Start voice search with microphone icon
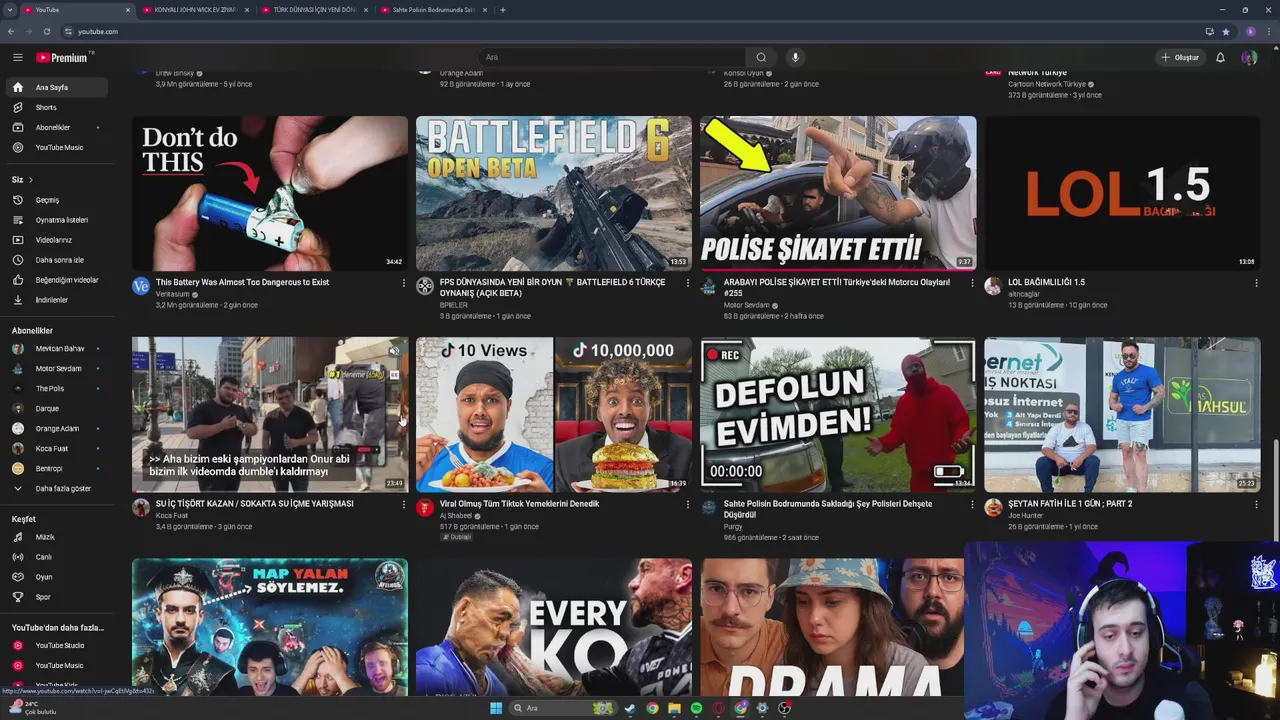1280x720 pixels. [x=795, y=57]
